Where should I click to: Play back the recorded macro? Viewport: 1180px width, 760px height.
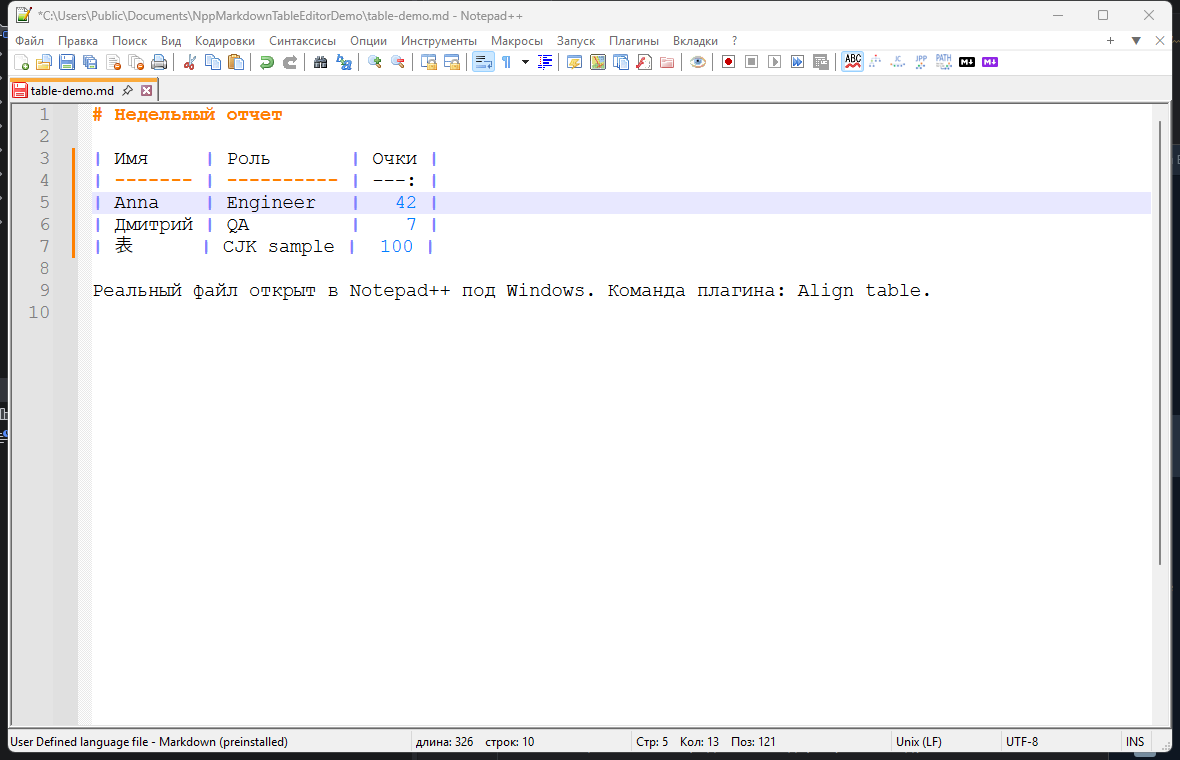pyautogui.click(x=774, y=62)
